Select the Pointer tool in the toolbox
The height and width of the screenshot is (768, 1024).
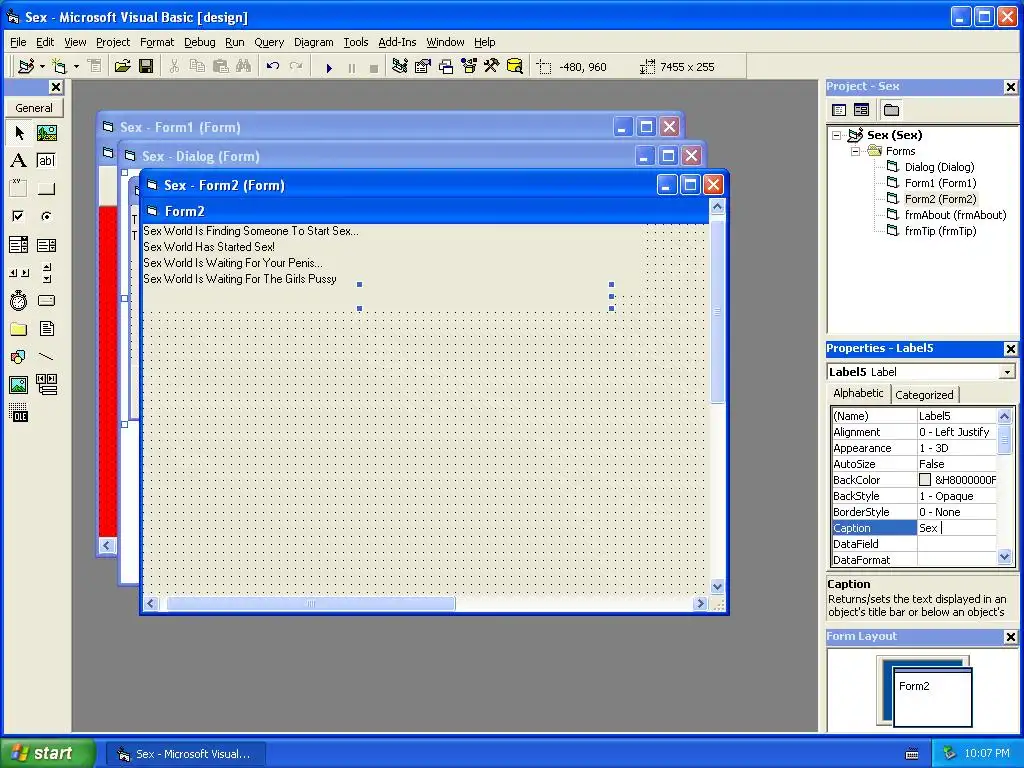tap(19, 133)
